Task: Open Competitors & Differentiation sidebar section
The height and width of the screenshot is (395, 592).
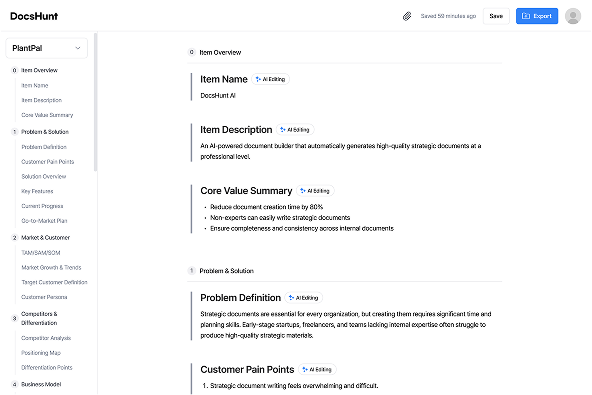Action: (39, 318)
